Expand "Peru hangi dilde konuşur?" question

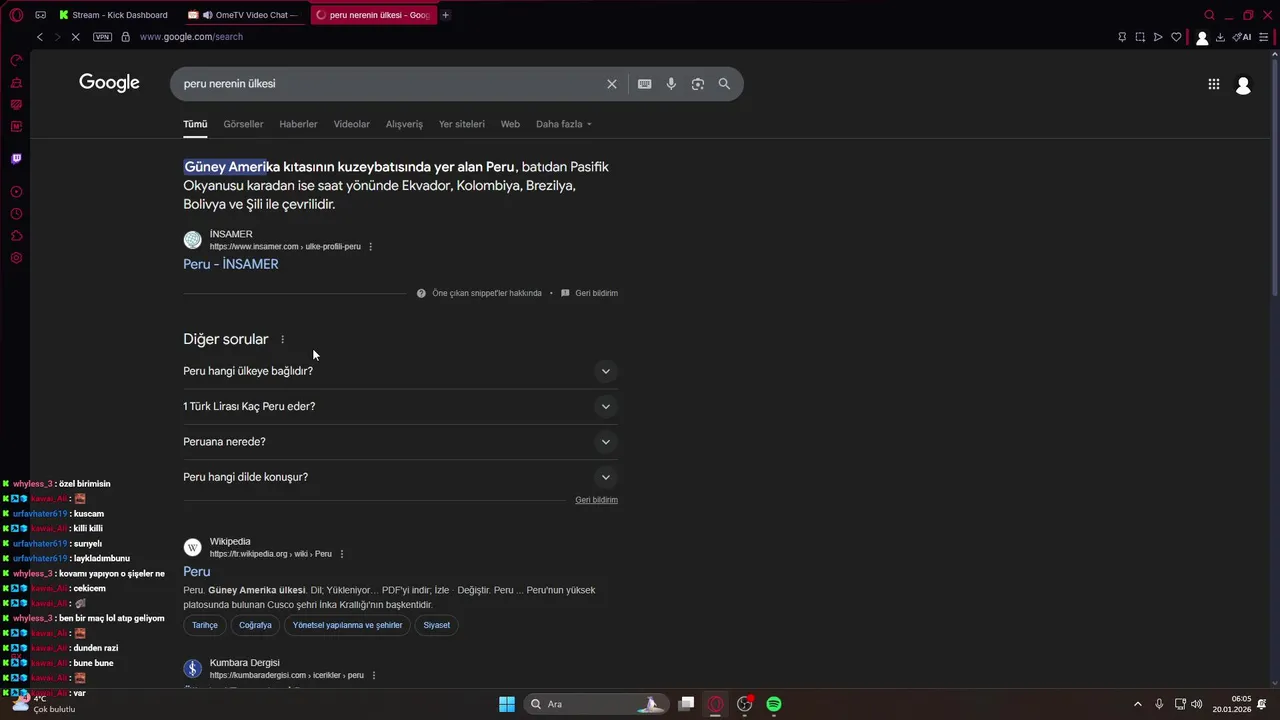click(400, 477)
